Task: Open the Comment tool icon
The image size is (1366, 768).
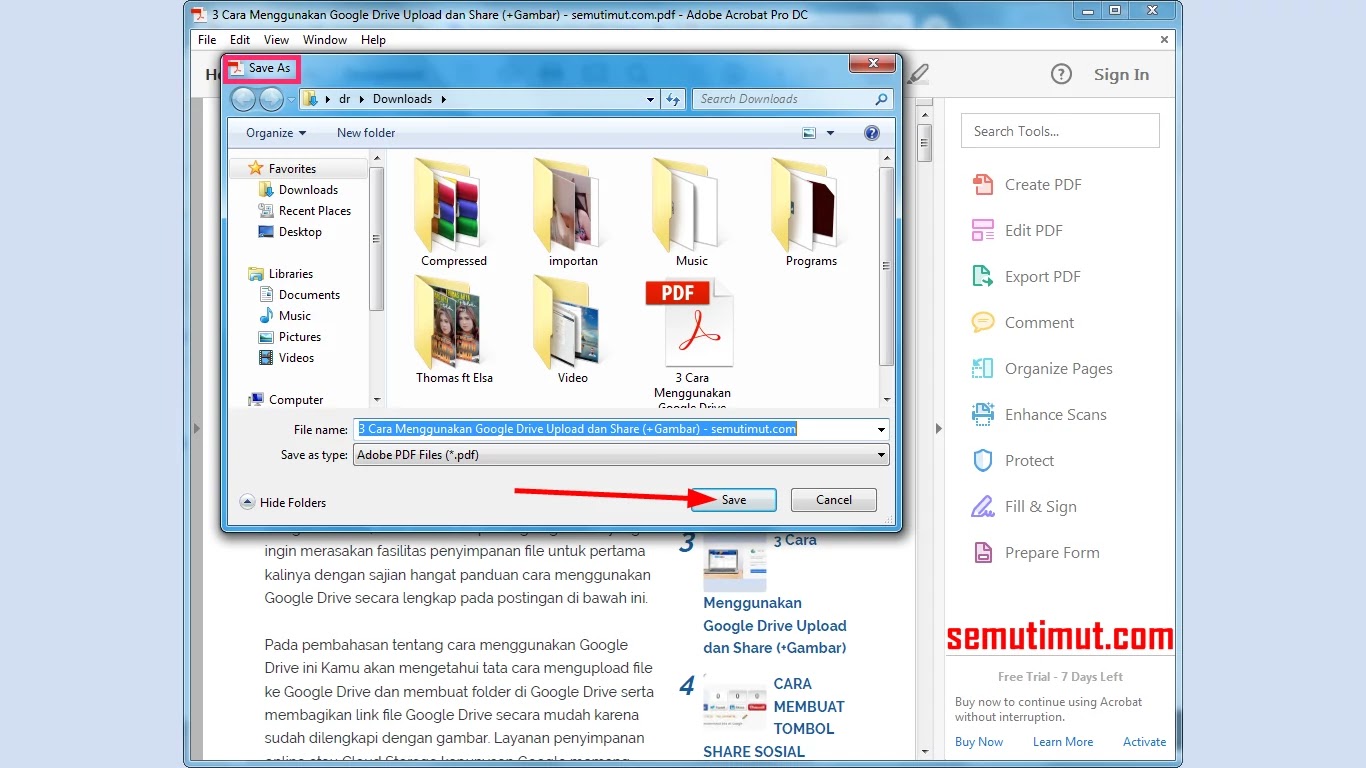Action: click(983, 322)
